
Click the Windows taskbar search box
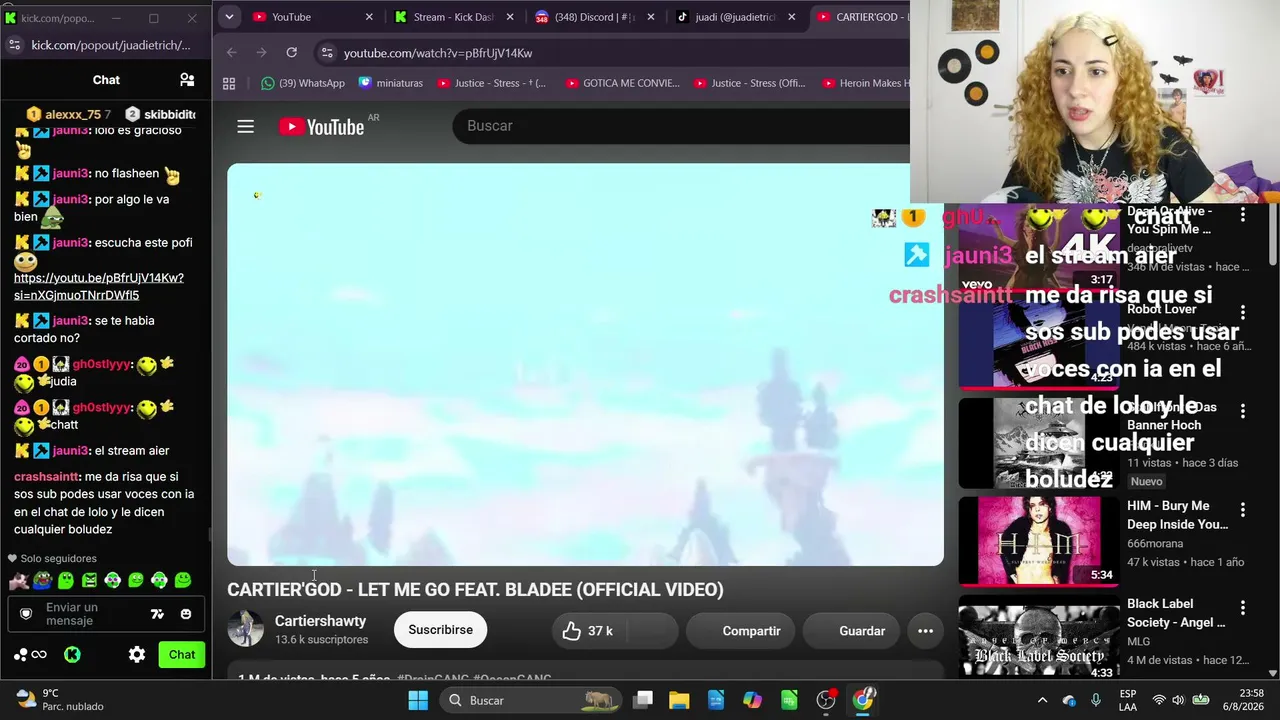pyautogui.click(x=532, y=700)
